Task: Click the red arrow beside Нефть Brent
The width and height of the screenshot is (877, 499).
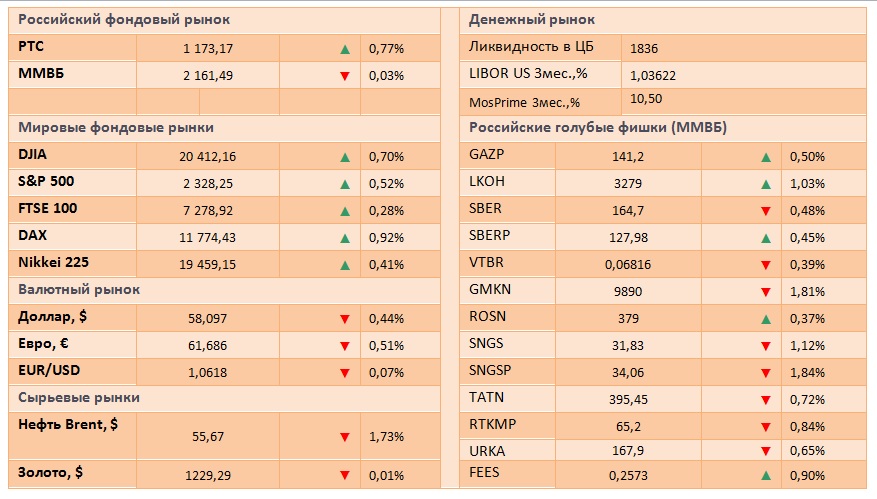Action: (344, 437)
